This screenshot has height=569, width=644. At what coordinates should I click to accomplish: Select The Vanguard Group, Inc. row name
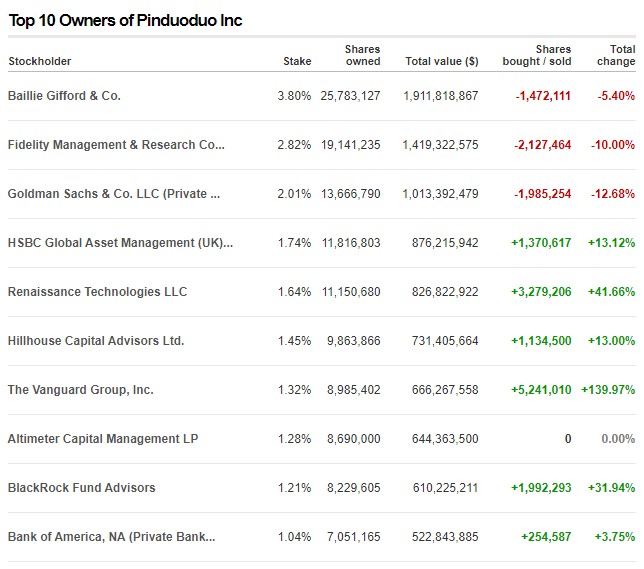point(81,389)
